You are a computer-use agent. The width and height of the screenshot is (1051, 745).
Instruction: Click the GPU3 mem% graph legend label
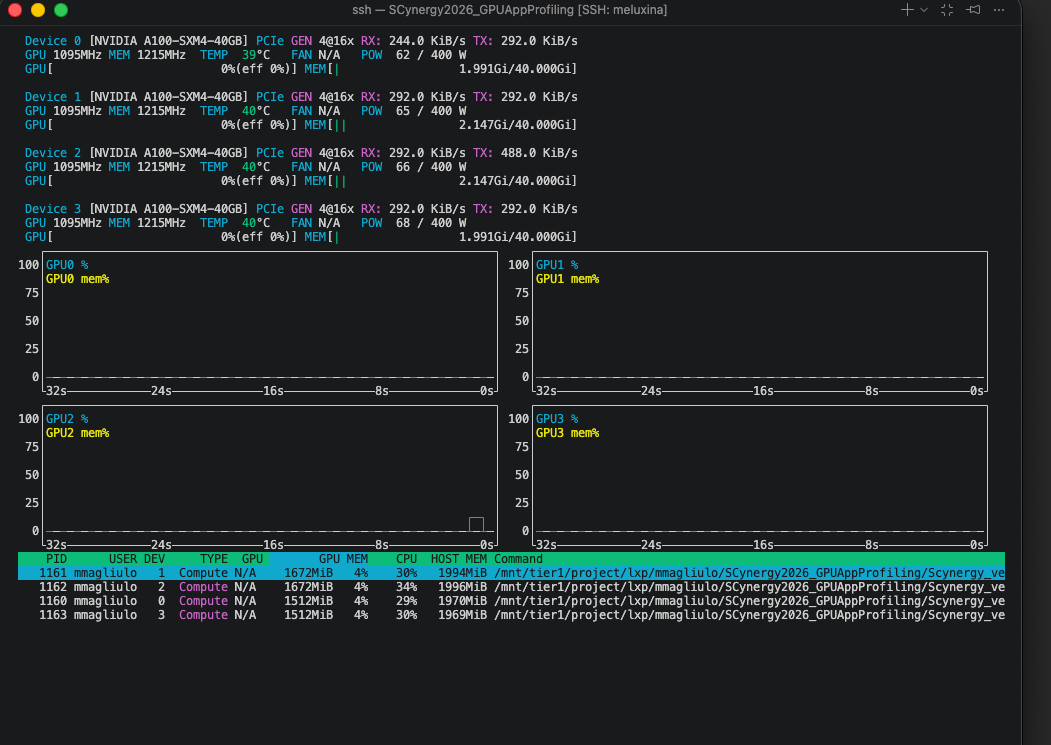coord(567,433)
